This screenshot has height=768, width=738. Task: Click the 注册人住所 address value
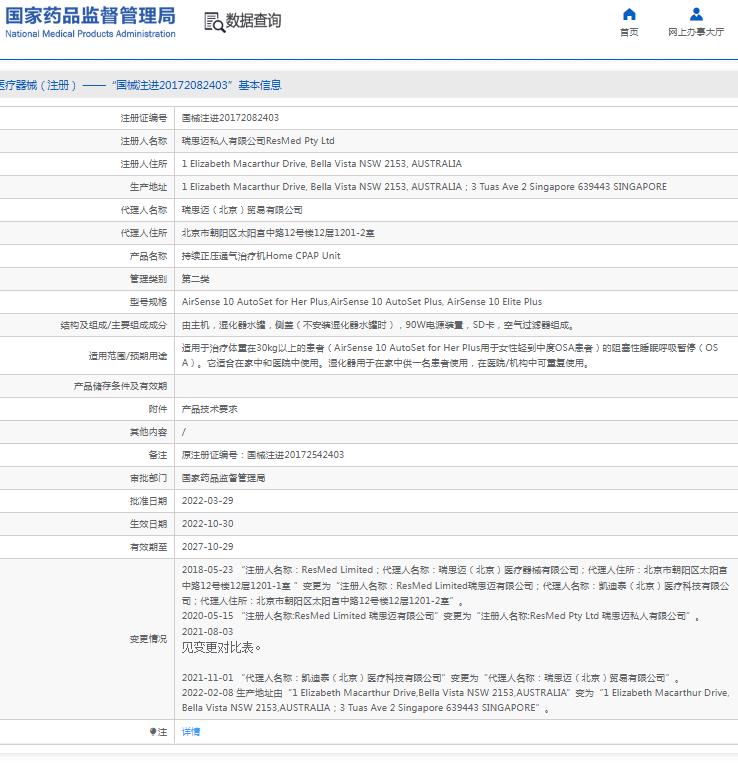(322, 164)
